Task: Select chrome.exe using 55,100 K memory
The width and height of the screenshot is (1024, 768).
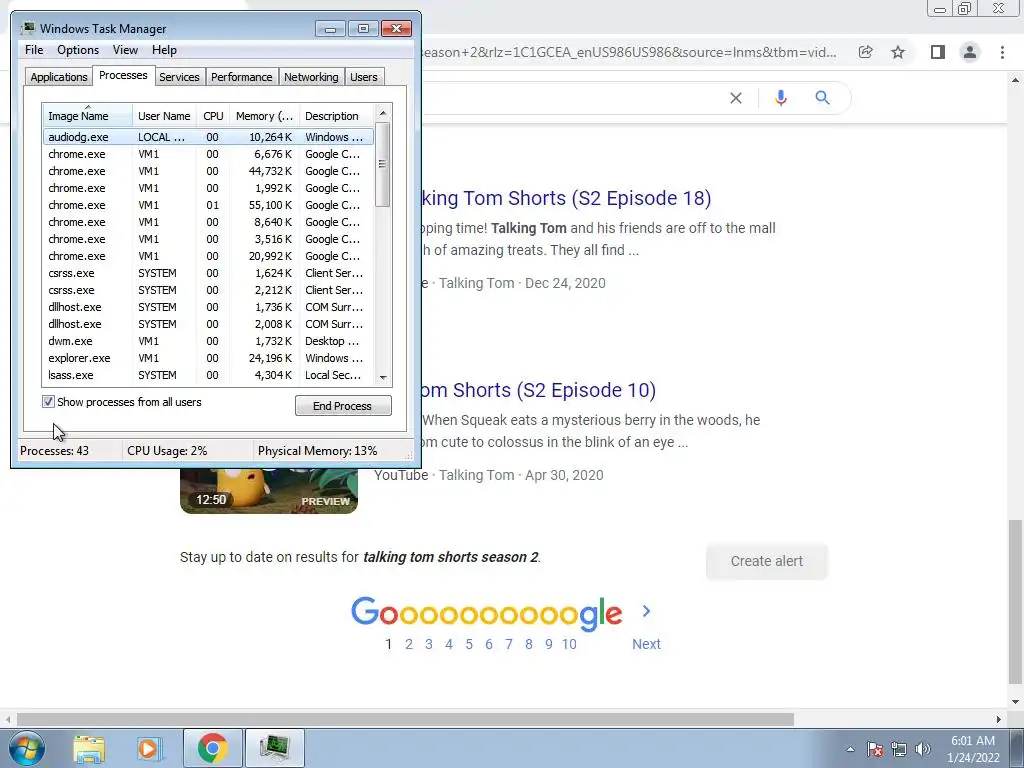Action: (208, 205)
